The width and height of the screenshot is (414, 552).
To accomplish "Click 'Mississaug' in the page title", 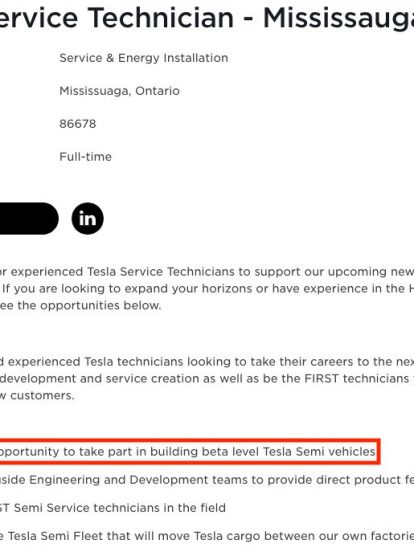I will (x=338, y=18).
